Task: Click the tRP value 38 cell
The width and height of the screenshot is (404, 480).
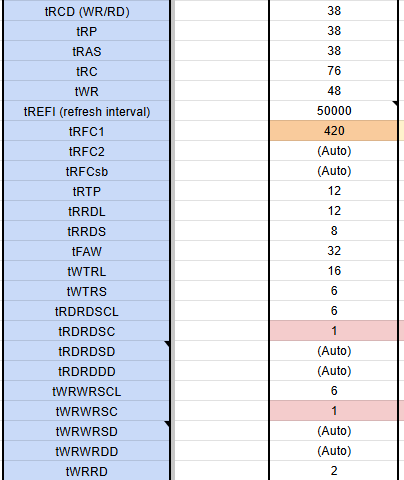Action: point(334,31)
